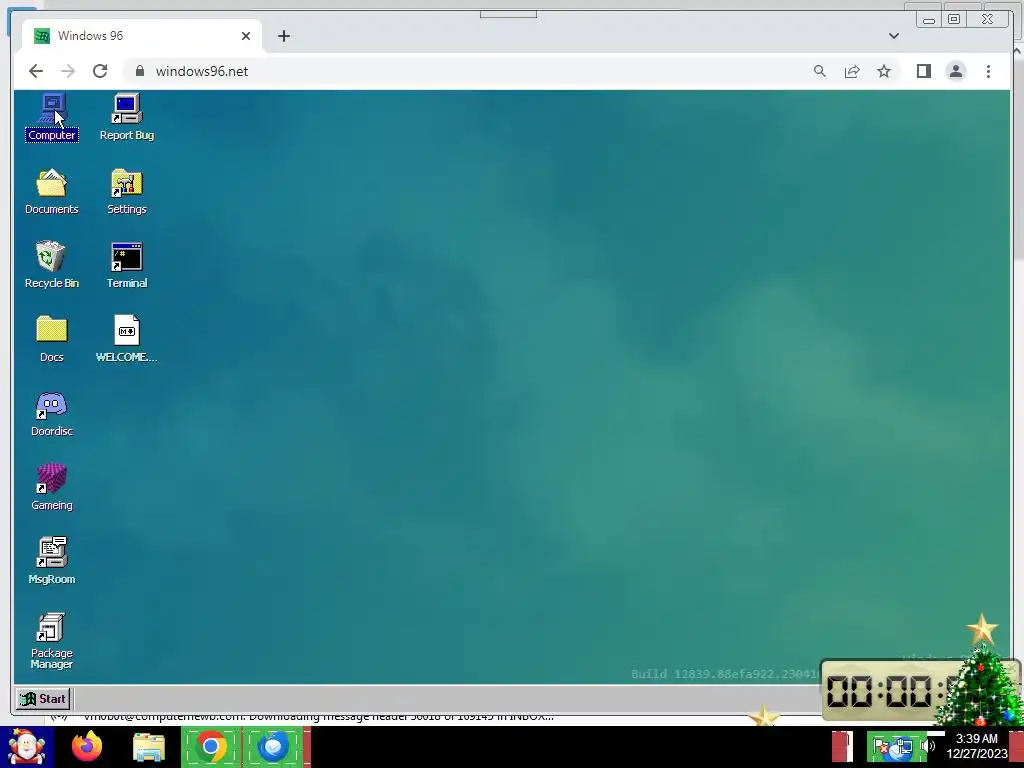
Task: Click the Windows 96 Start button
Action: [x=42, y=699]
